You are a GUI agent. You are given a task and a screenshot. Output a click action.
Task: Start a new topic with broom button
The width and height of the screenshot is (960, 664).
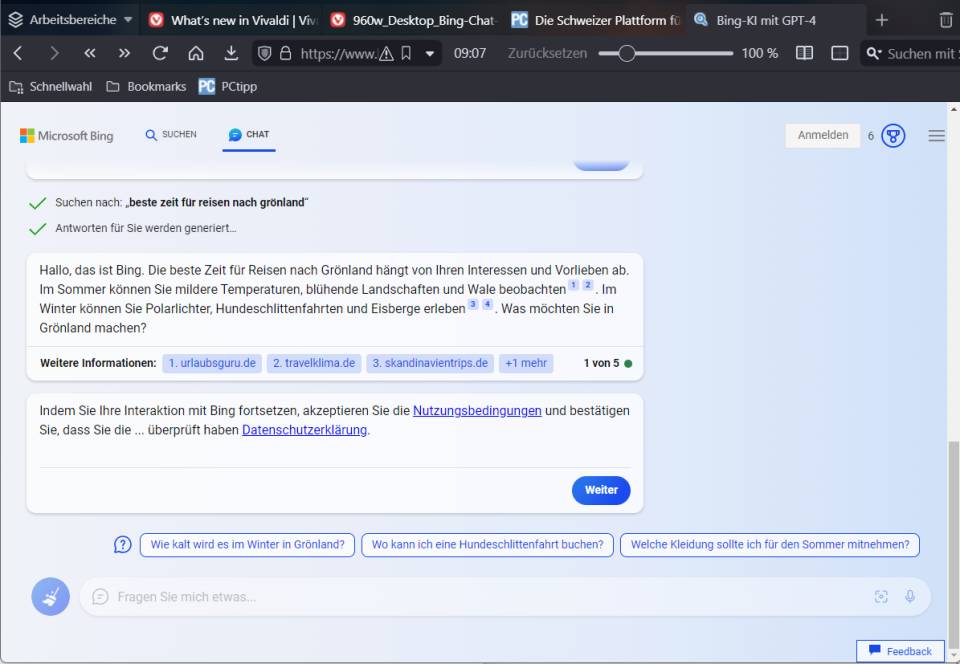[50, 597]
